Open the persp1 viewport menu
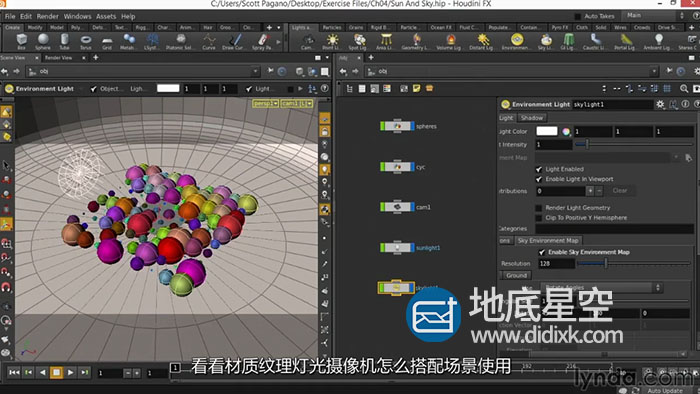Image resolution: width=700 pixels, height=394 pixels. 266,104
